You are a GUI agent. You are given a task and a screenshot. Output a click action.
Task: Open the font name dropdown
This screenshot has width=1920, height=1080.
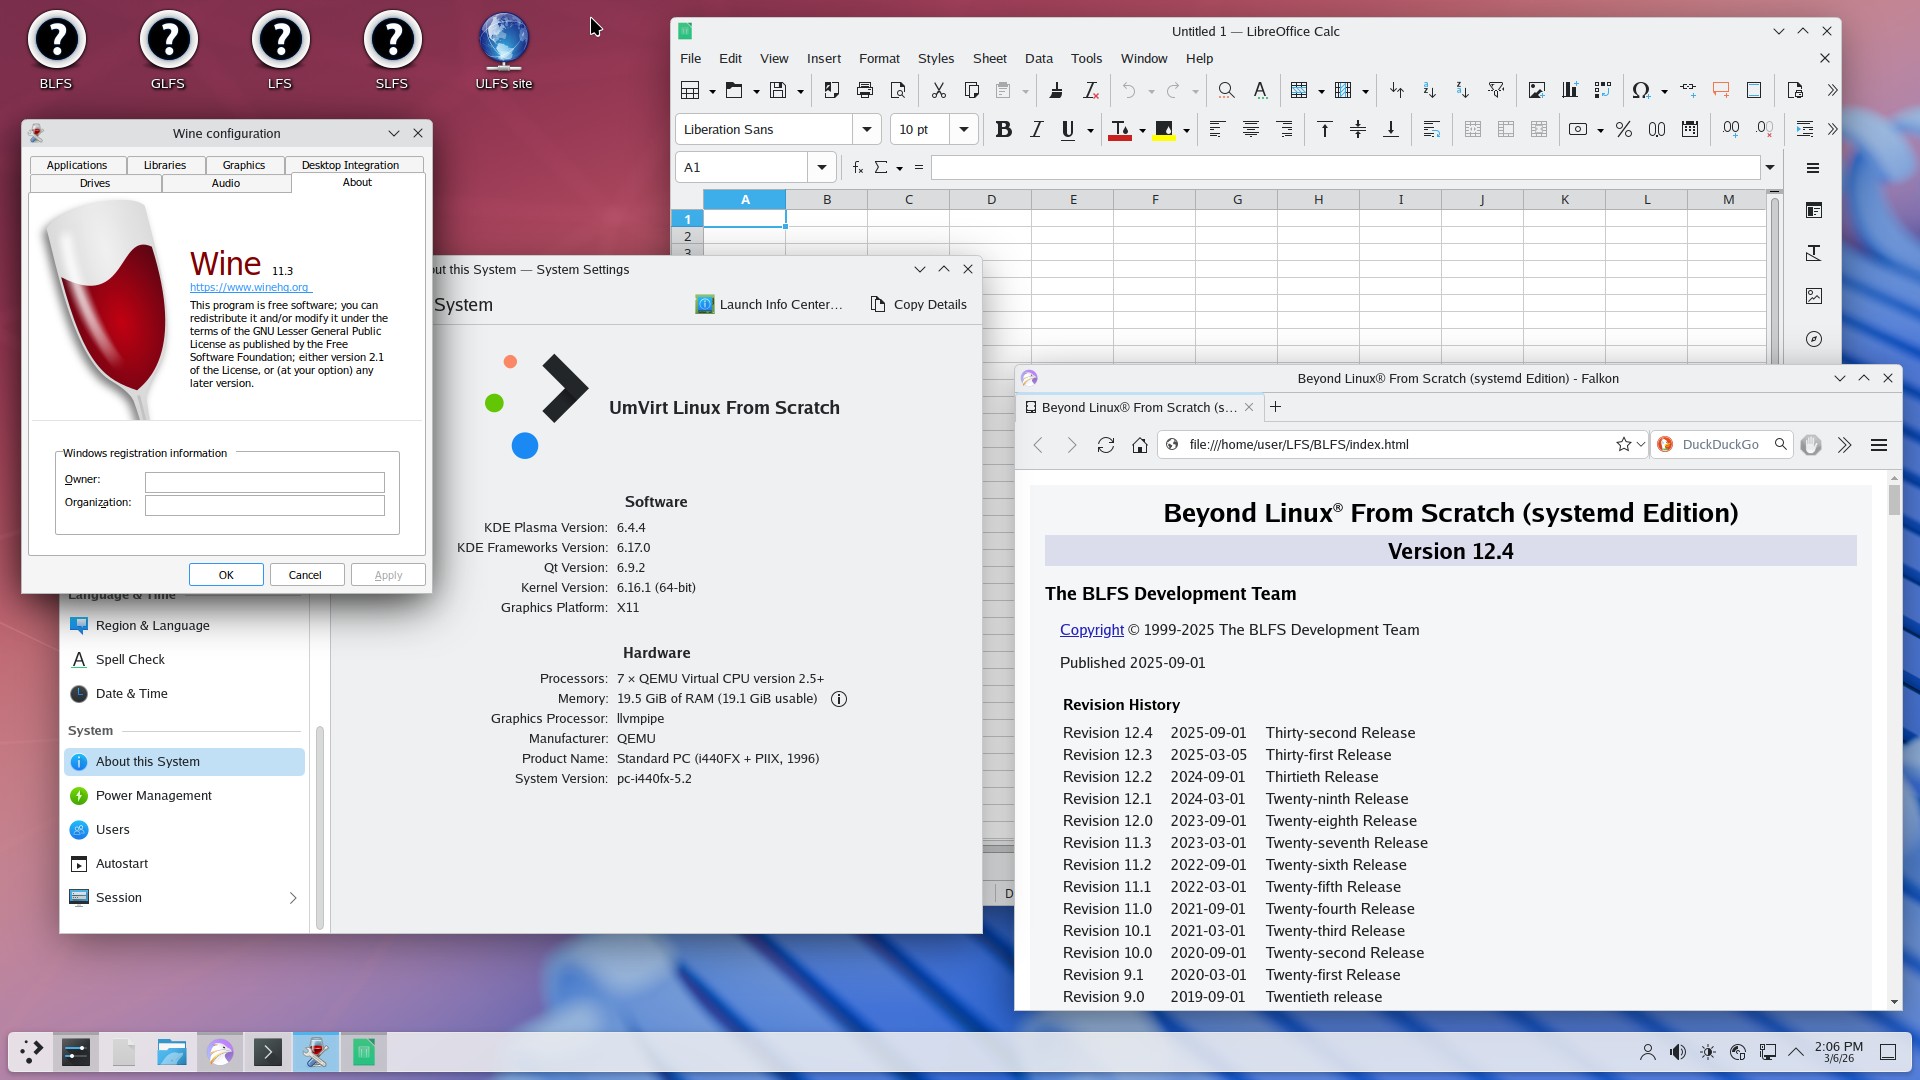coord(866,129)
